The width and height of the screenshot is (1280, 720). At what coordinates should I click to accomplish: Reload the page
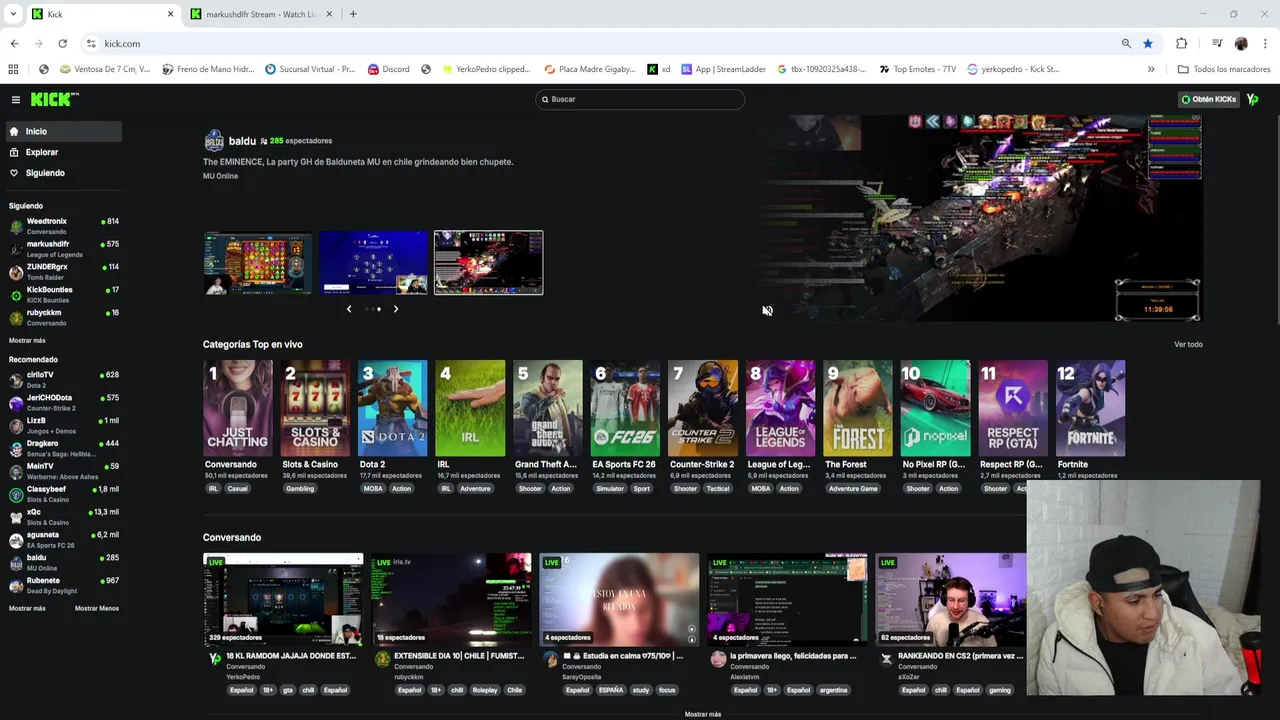coord(62,43)
